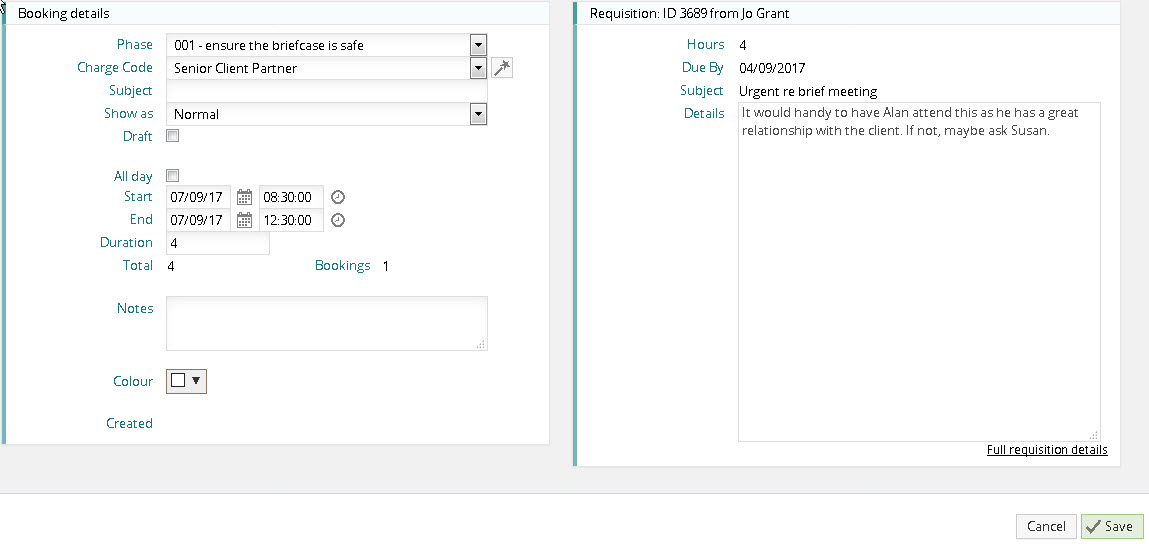Focus the Notes text area
1149x544 pixels.
point(326,323)
